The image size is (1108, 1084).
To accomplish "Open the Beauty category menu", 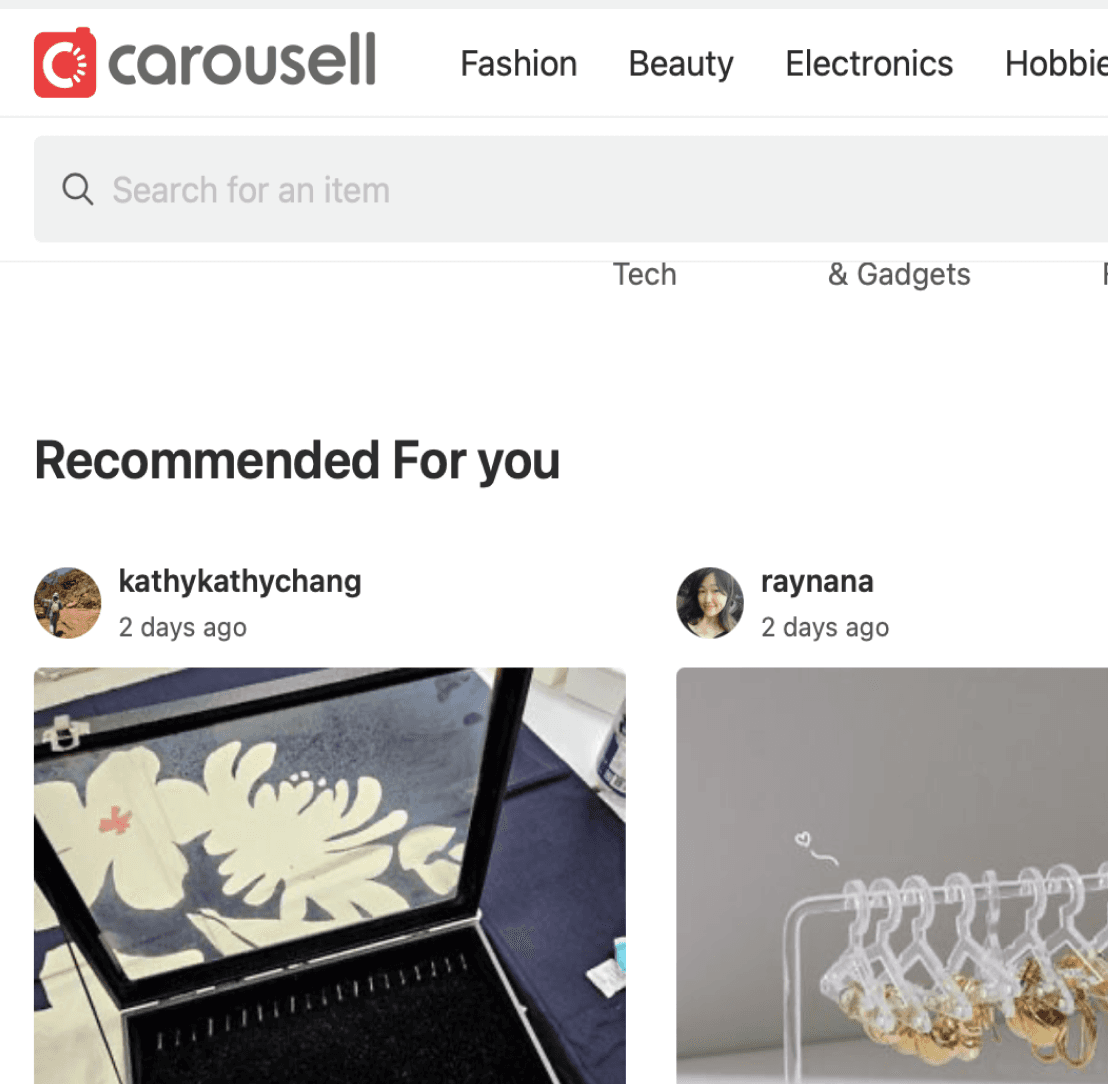I will coord(681,64).
